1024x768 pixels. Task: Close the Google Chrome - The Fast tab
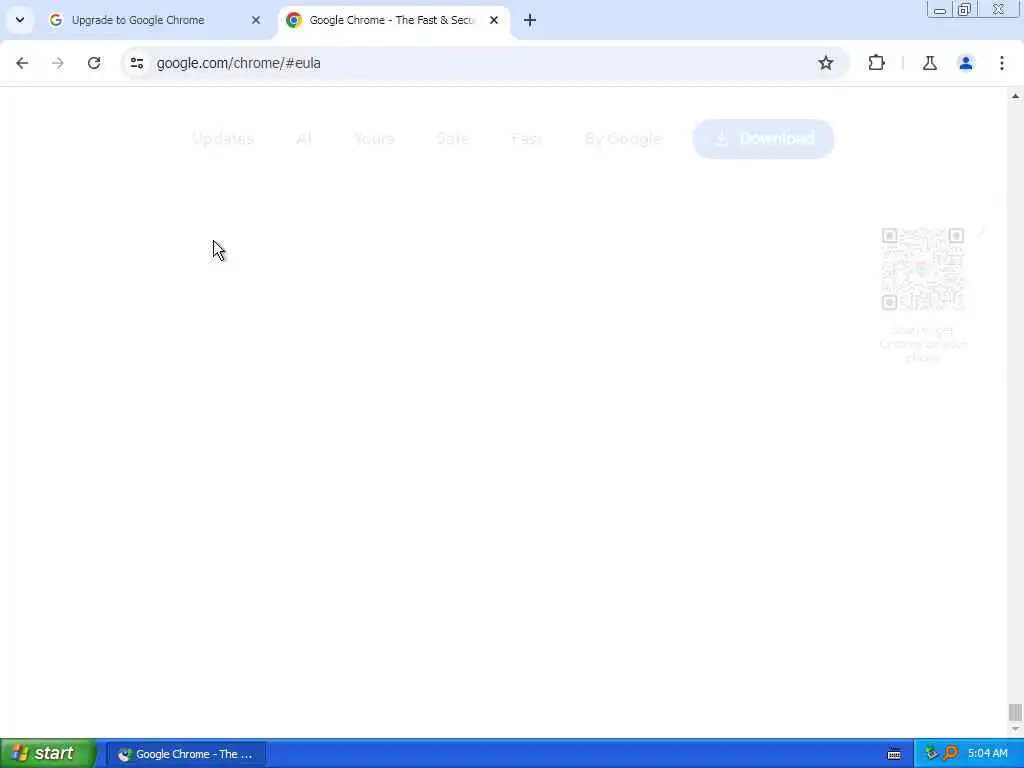[x=494, y=20]
